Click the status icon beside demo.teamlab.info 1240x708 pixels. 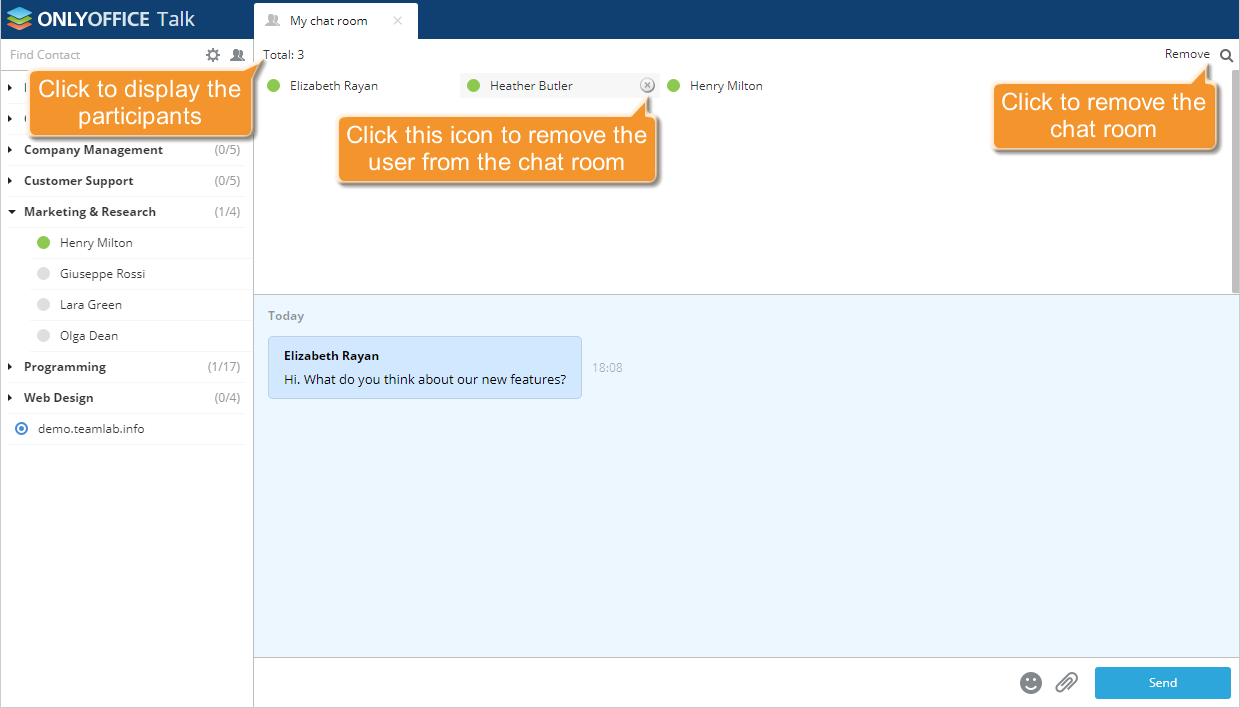pos(20,428)
